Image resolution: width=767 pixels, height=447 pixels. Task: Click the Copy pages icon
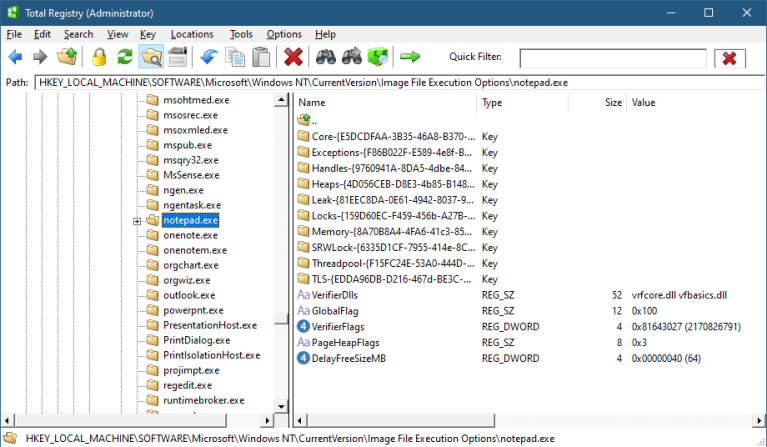235,57
